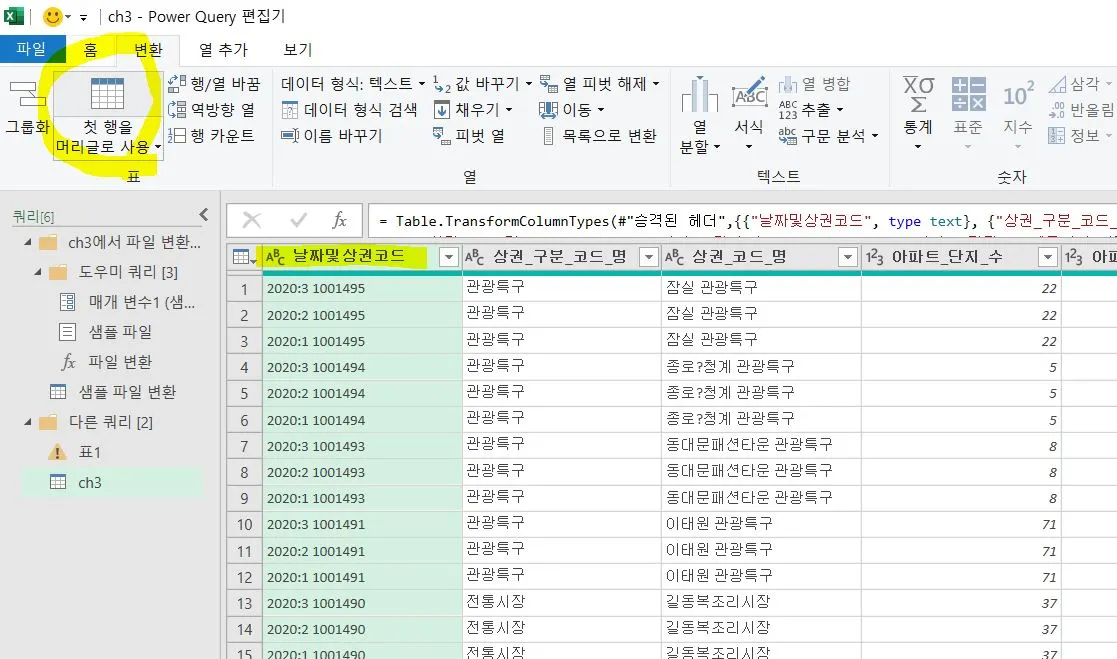
Task: Collapse the 도우미 쿼리 [3] folder
Action: [x=38, y=272]
